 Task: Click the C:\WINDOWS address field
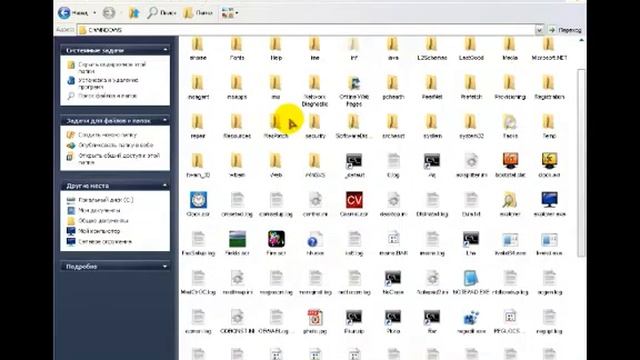point(307,30)
